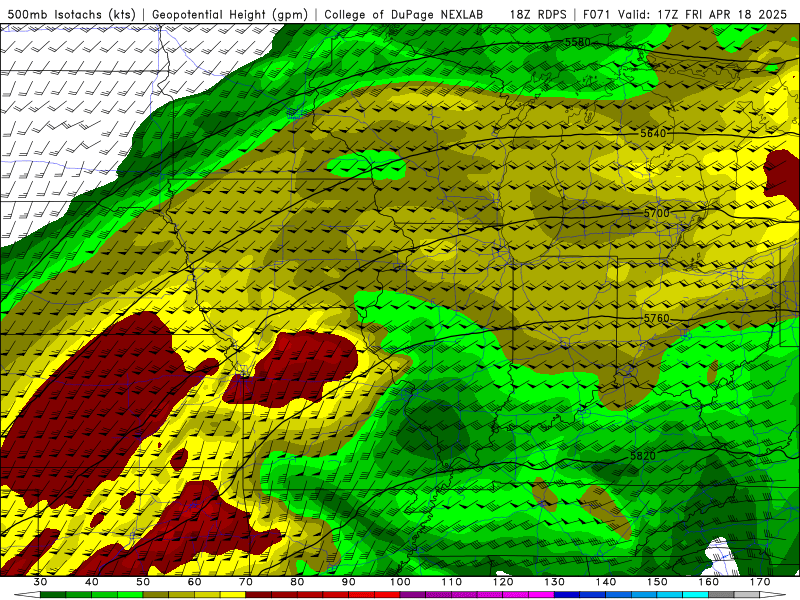The image size is (800, 600).
Task: Click the 80 knot scale label
Action: click(297, 582)
